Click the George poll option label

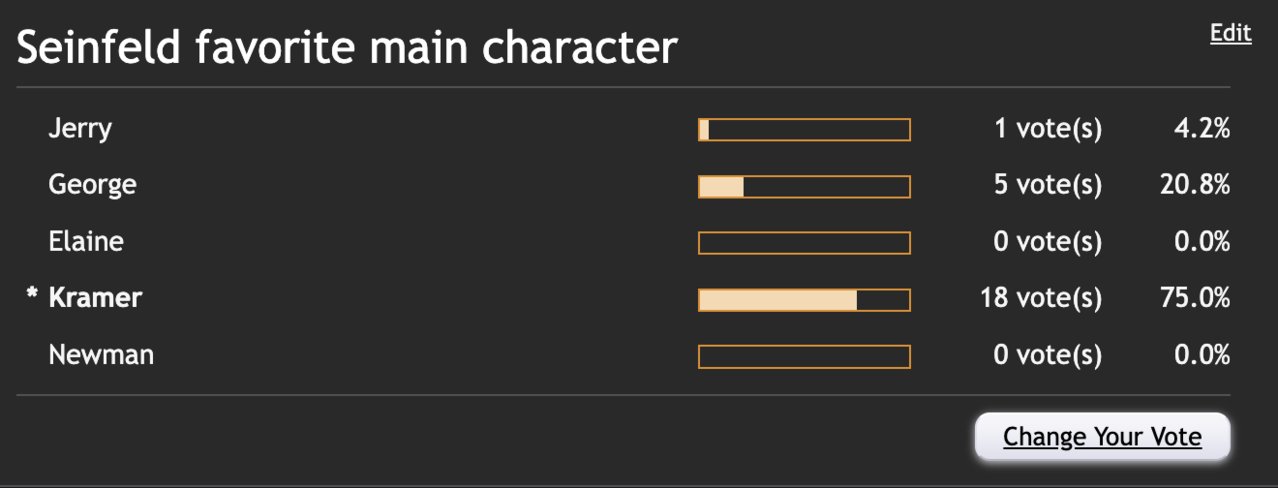[x=92, y=186]
